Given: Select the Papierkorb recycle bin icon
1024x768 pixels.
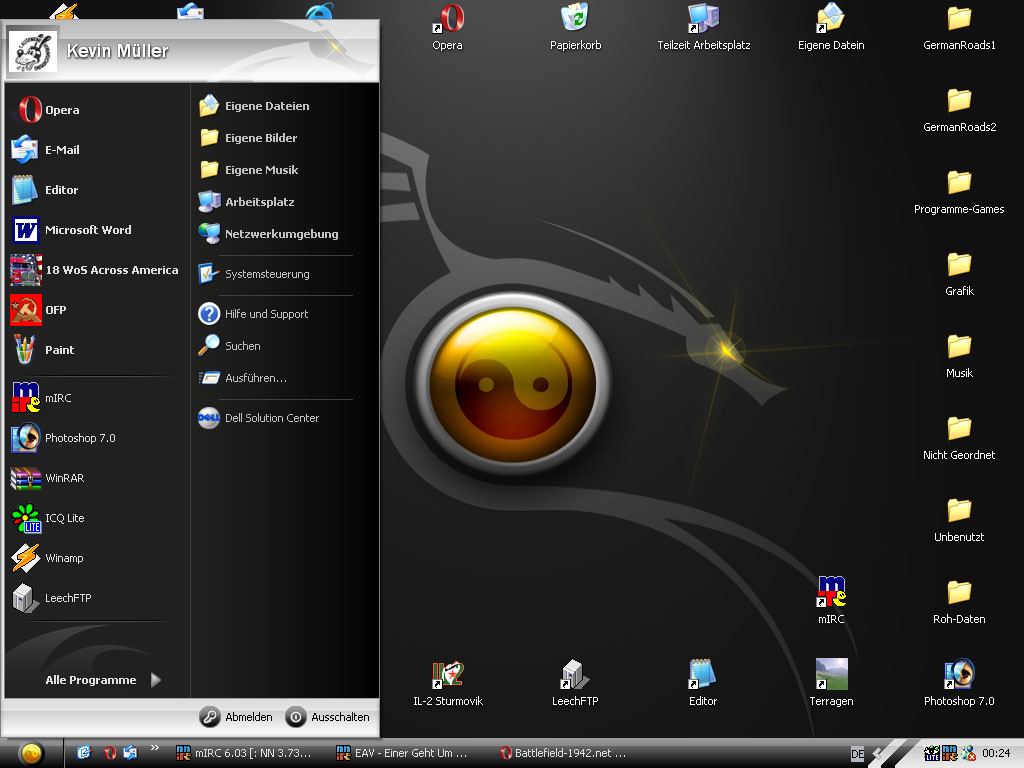Looking at the screenshot, I should (x=575, y=28).
